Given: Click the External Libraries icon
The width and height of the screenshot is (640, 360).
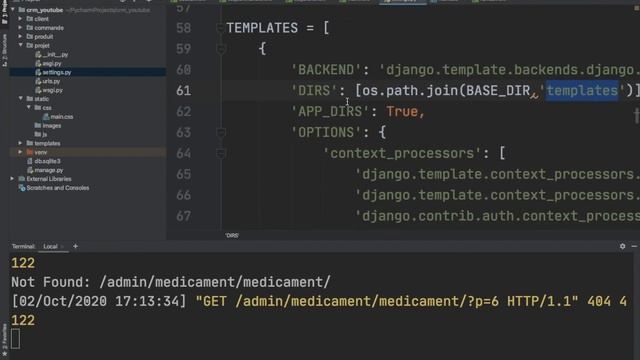Looking at the screenshot, I should click(22, 179).
